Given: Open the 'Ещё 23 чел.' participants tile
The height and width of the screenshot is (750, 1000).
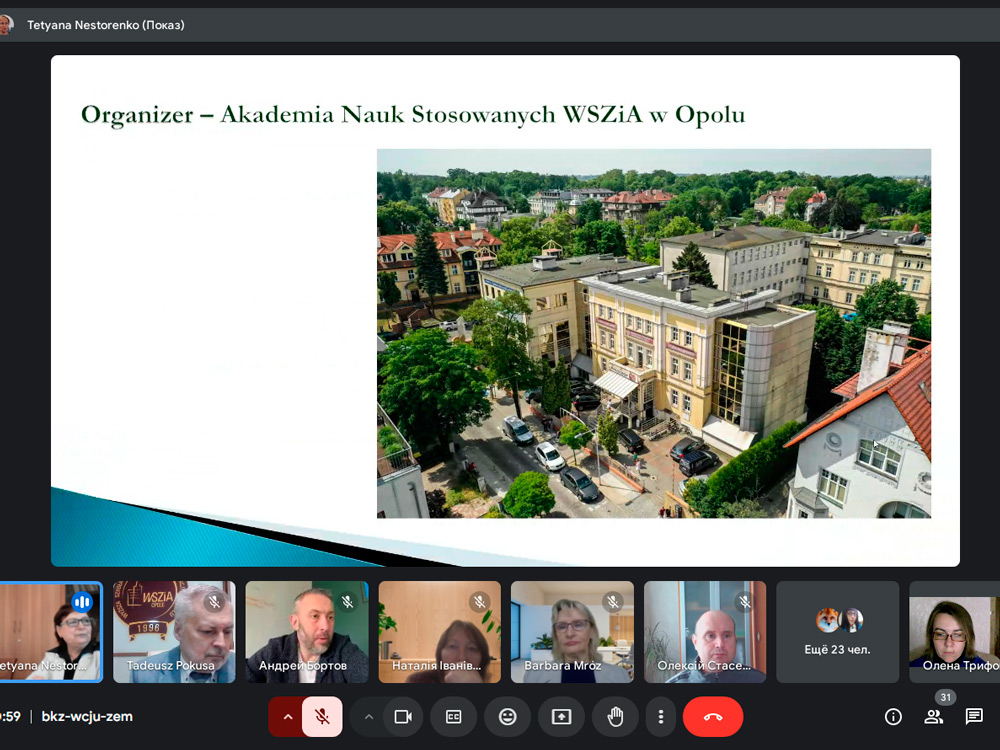Looking at the screenshot, I should tap(837, 632).
